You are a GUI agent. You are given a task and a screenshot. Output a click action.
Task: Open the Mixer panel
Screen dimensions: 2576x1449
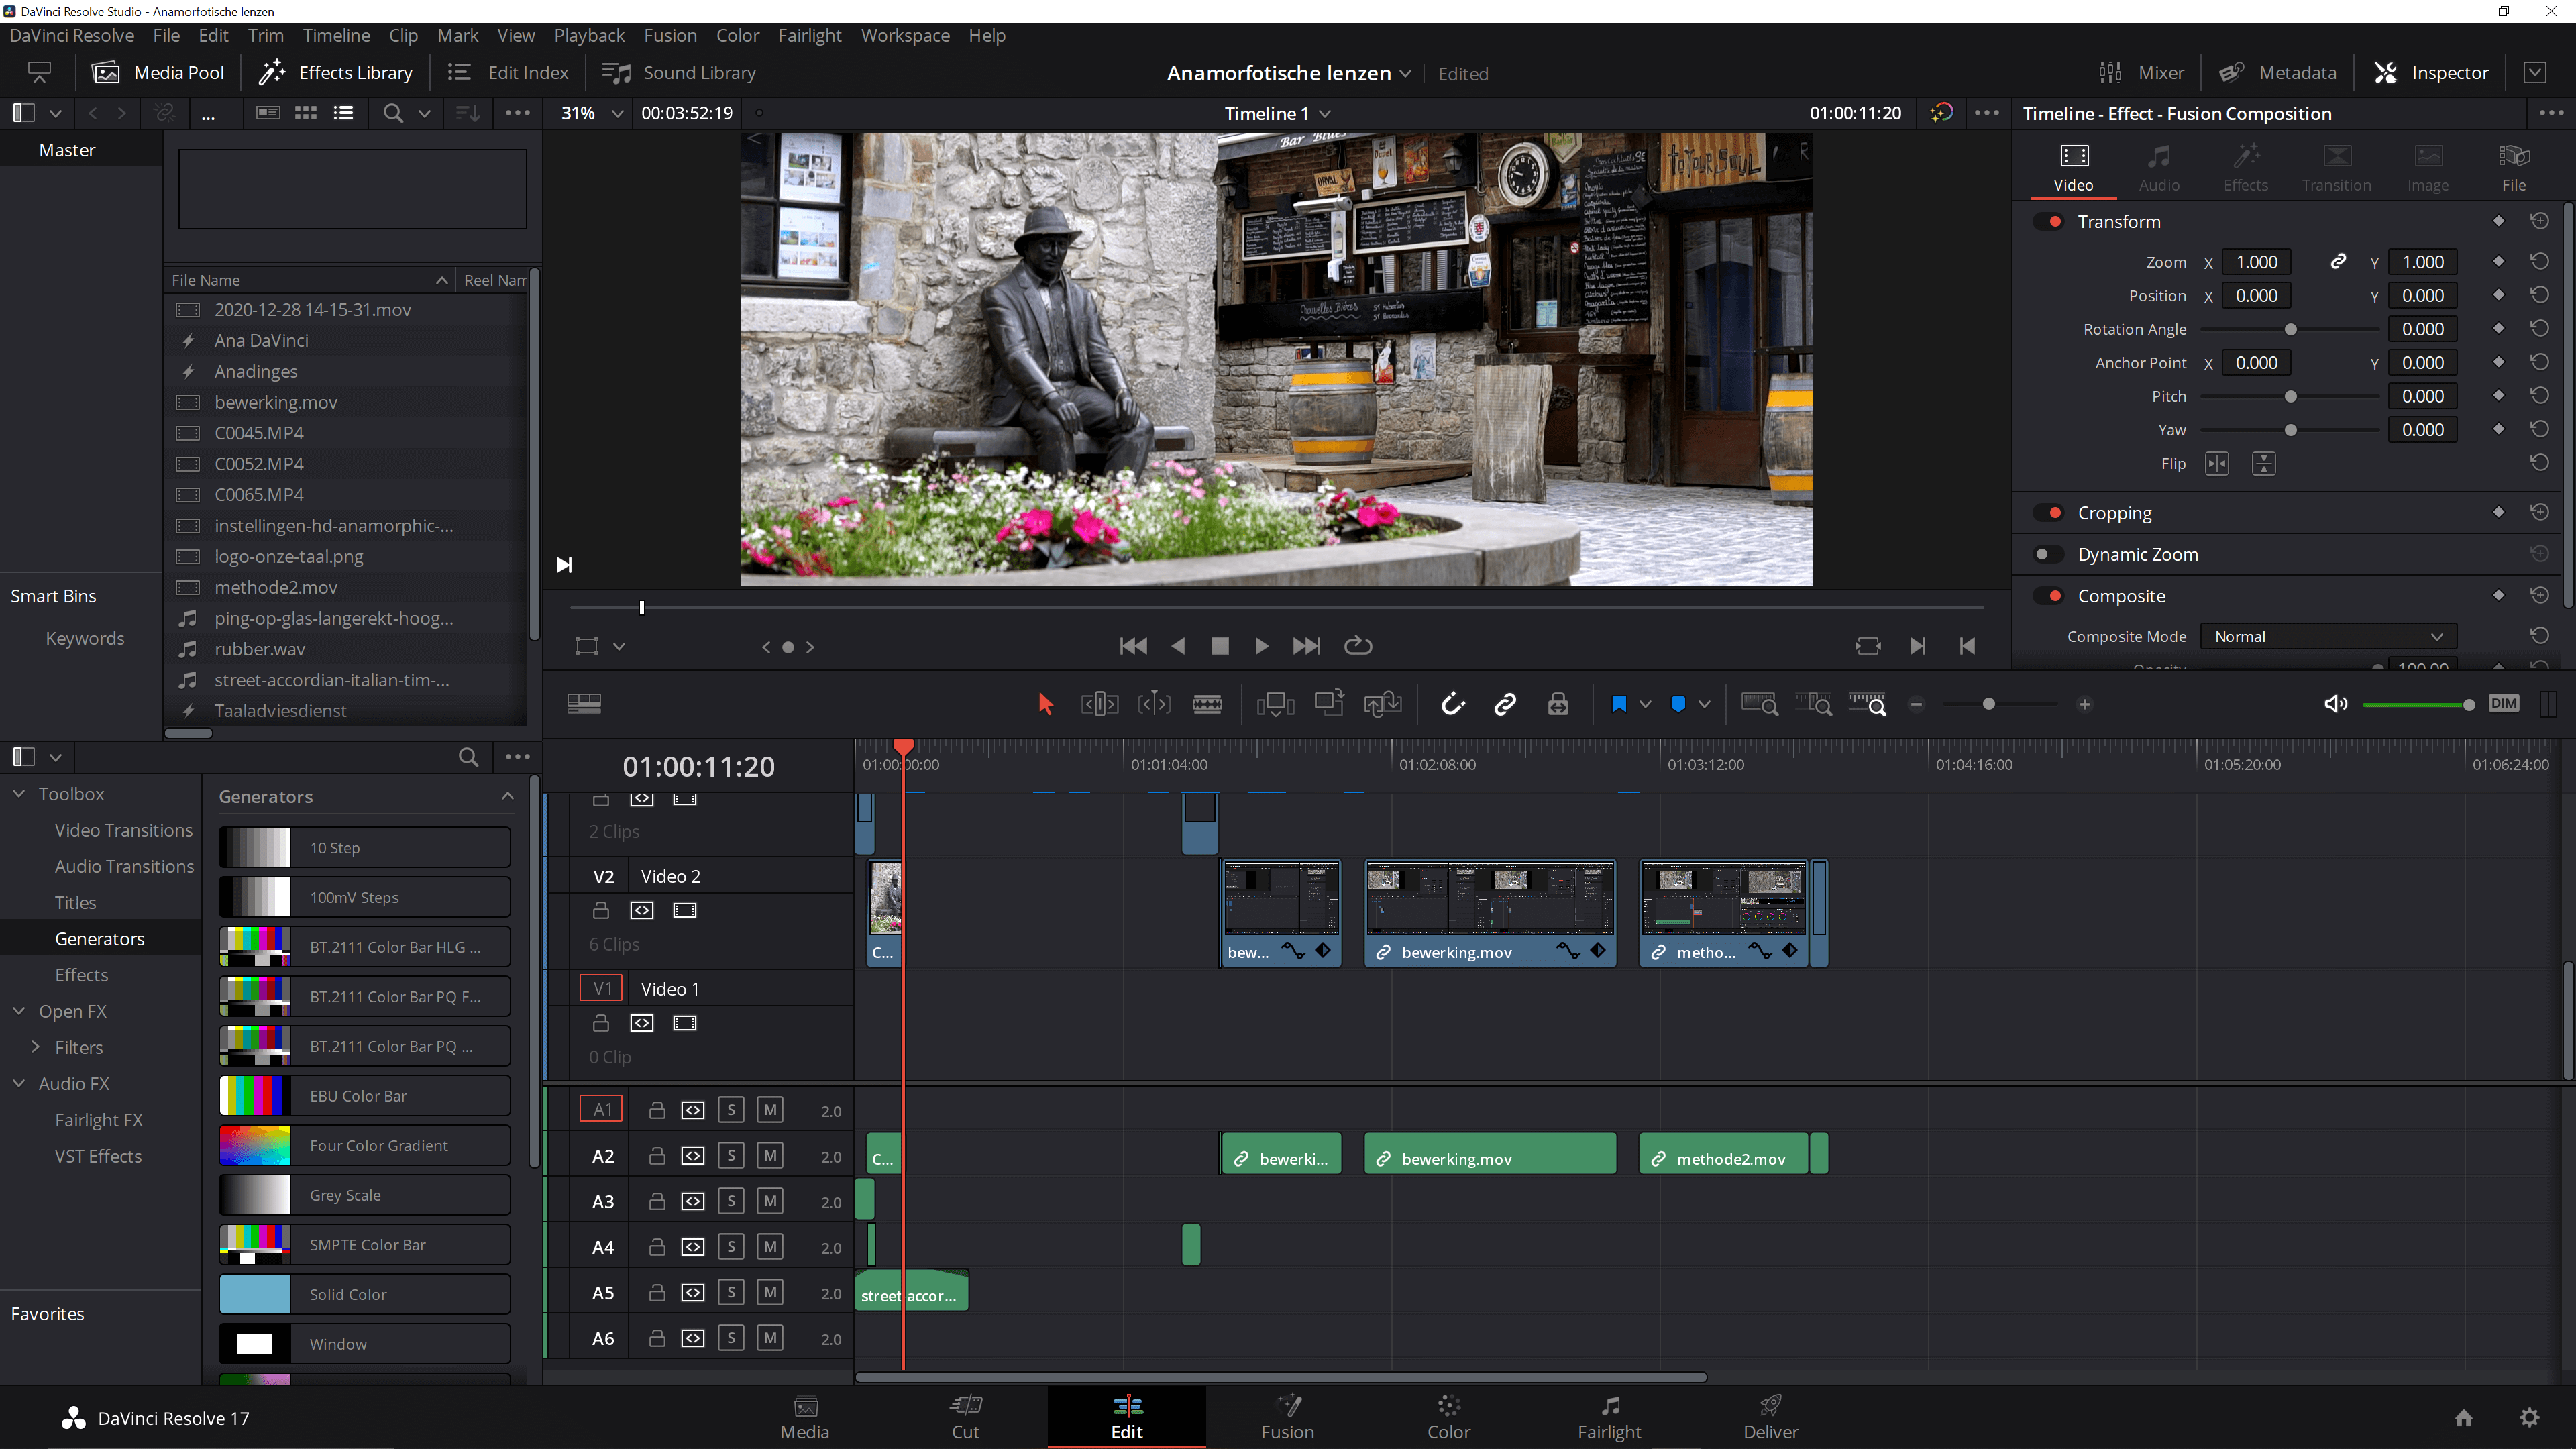tap(2141, 72)
